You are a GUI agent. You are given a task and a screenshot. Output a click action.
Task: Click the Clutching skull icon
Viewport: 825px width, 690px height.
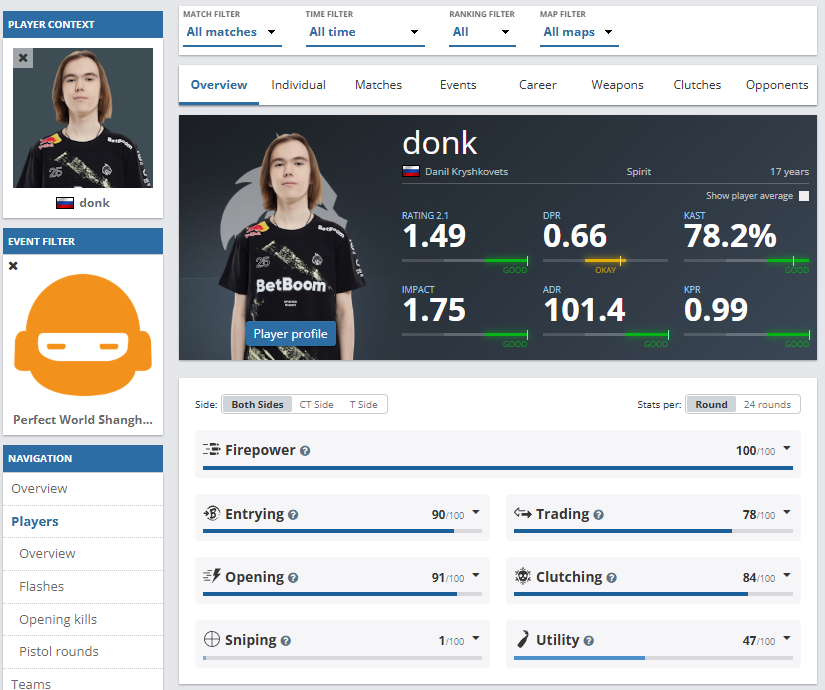pos(522,576)
